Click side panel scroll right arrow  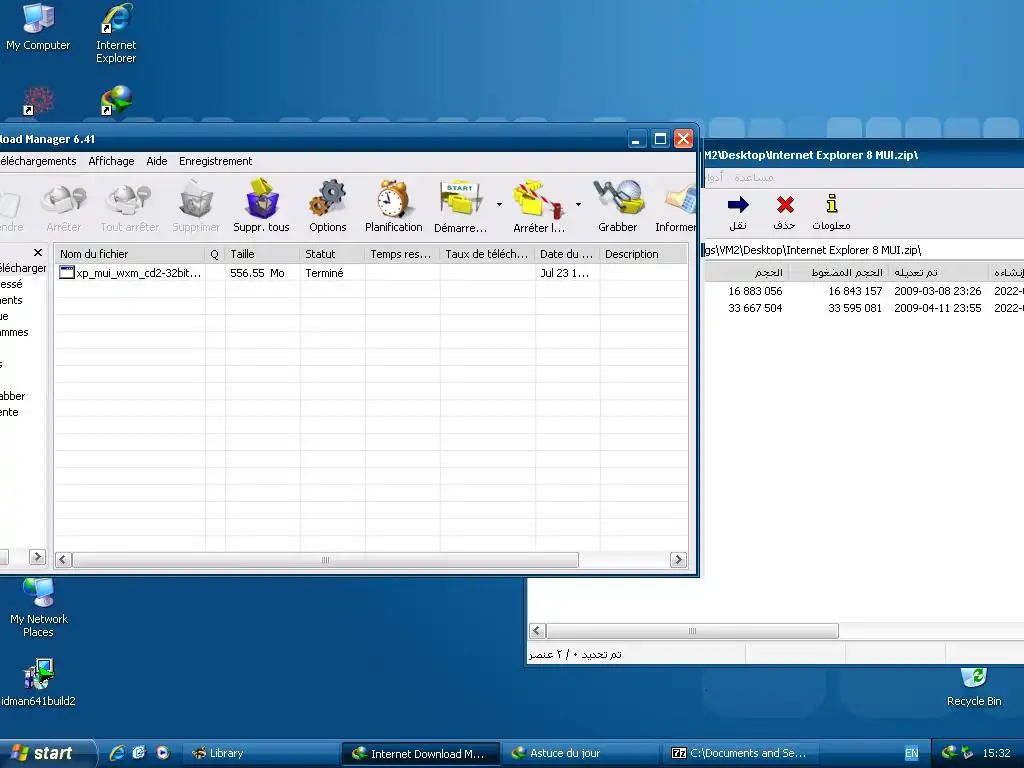(37, 556)
